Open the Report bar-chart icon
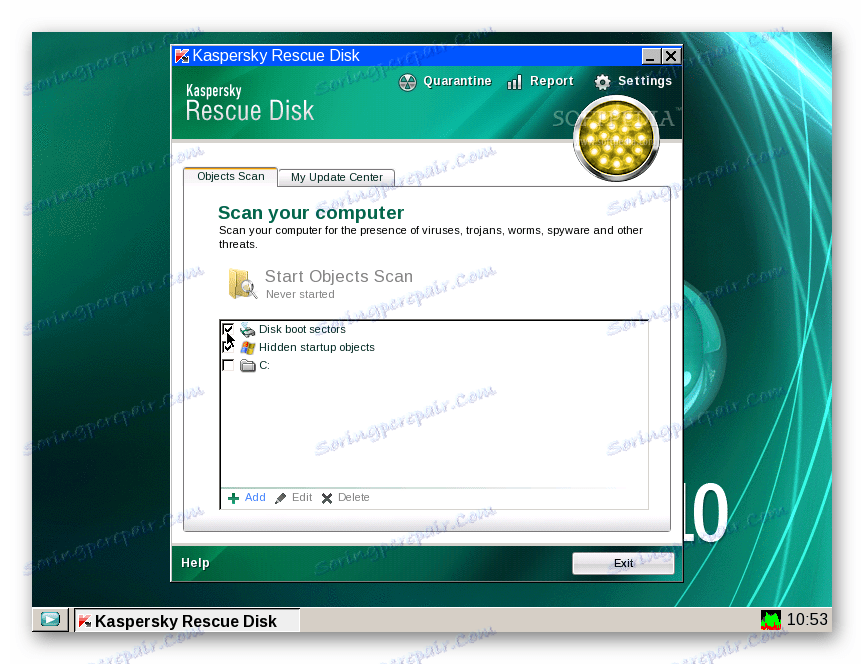This screenshot has height=664, width=864. [x=514, y=82]
